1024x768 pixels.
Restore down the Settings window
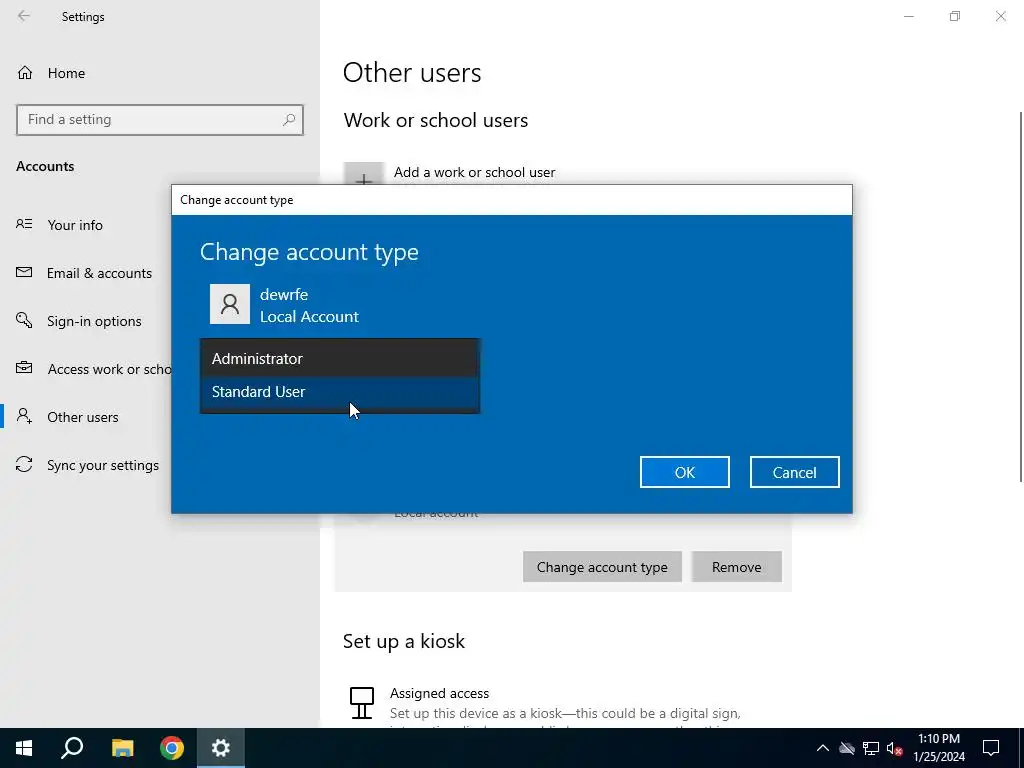[x=955, y=16]
